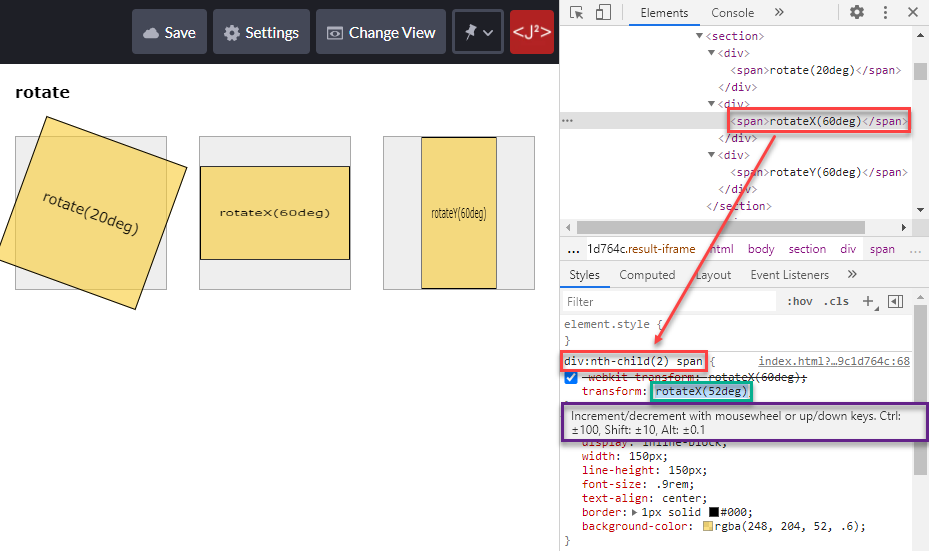Open DevTools three-dot customize menu
This screenshot has height=551, width=929.
coord(885,12)
